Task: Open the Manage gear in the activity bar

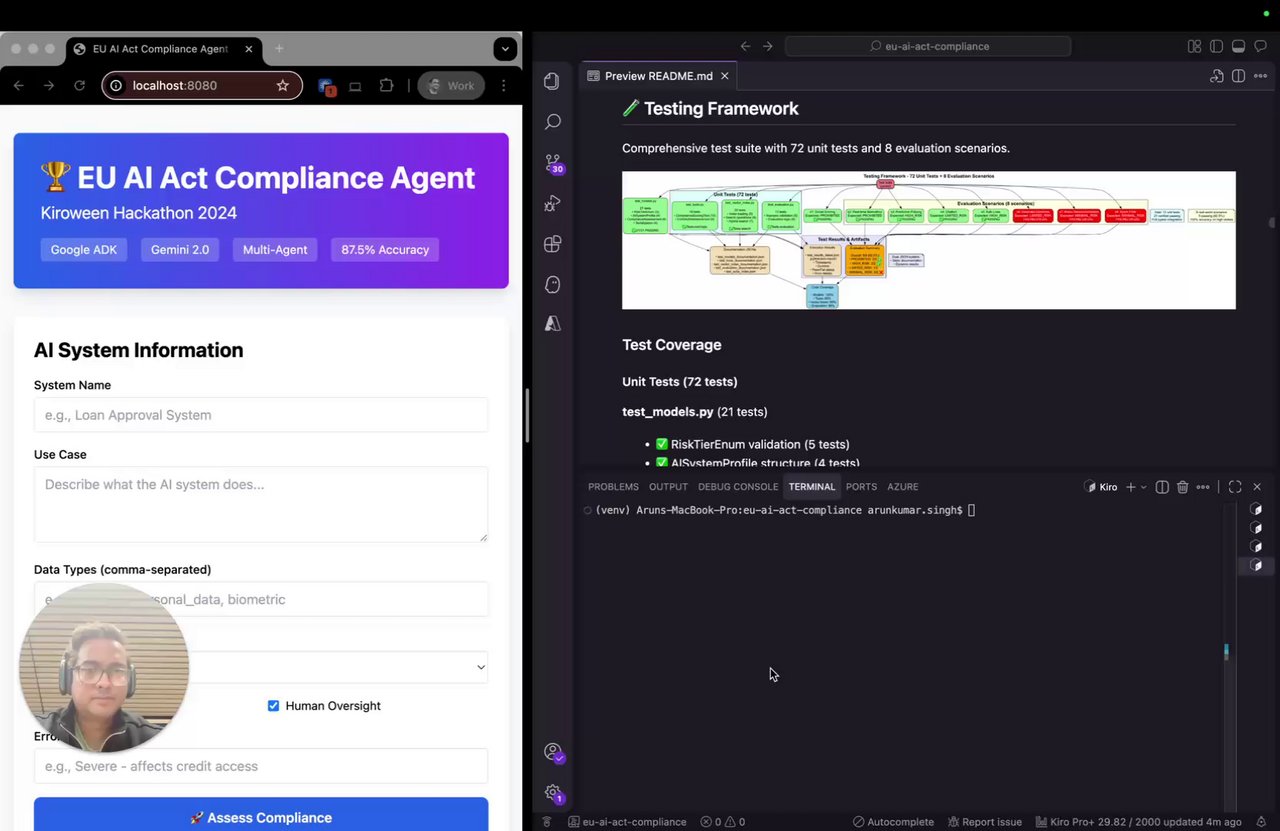Action: (552, 793)
